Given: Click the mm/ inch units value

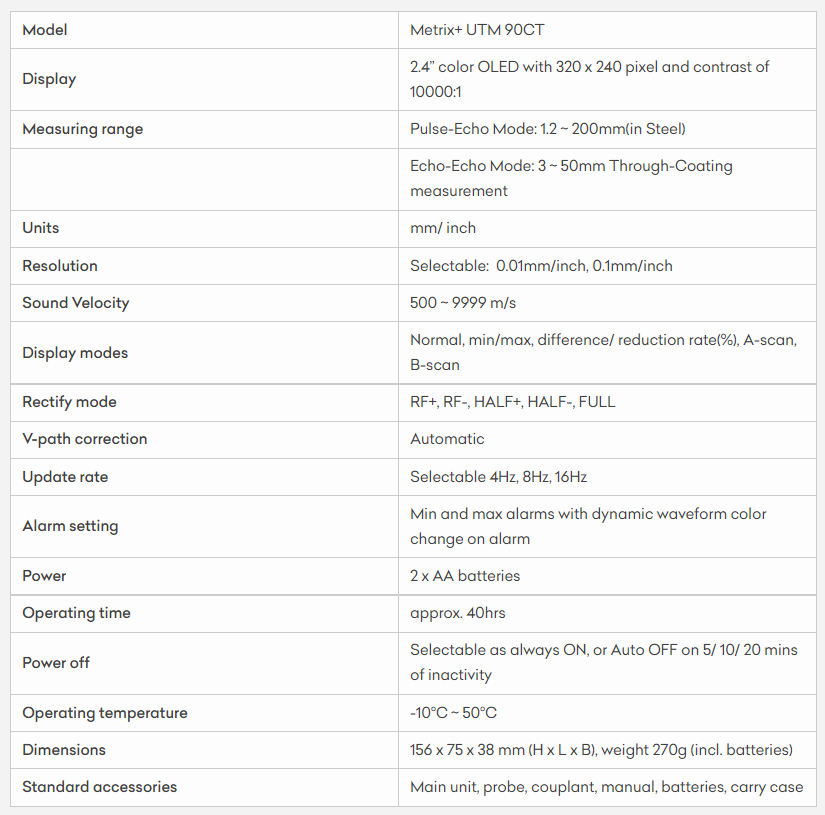Looking at the screenshot, I should pos(443,228).
